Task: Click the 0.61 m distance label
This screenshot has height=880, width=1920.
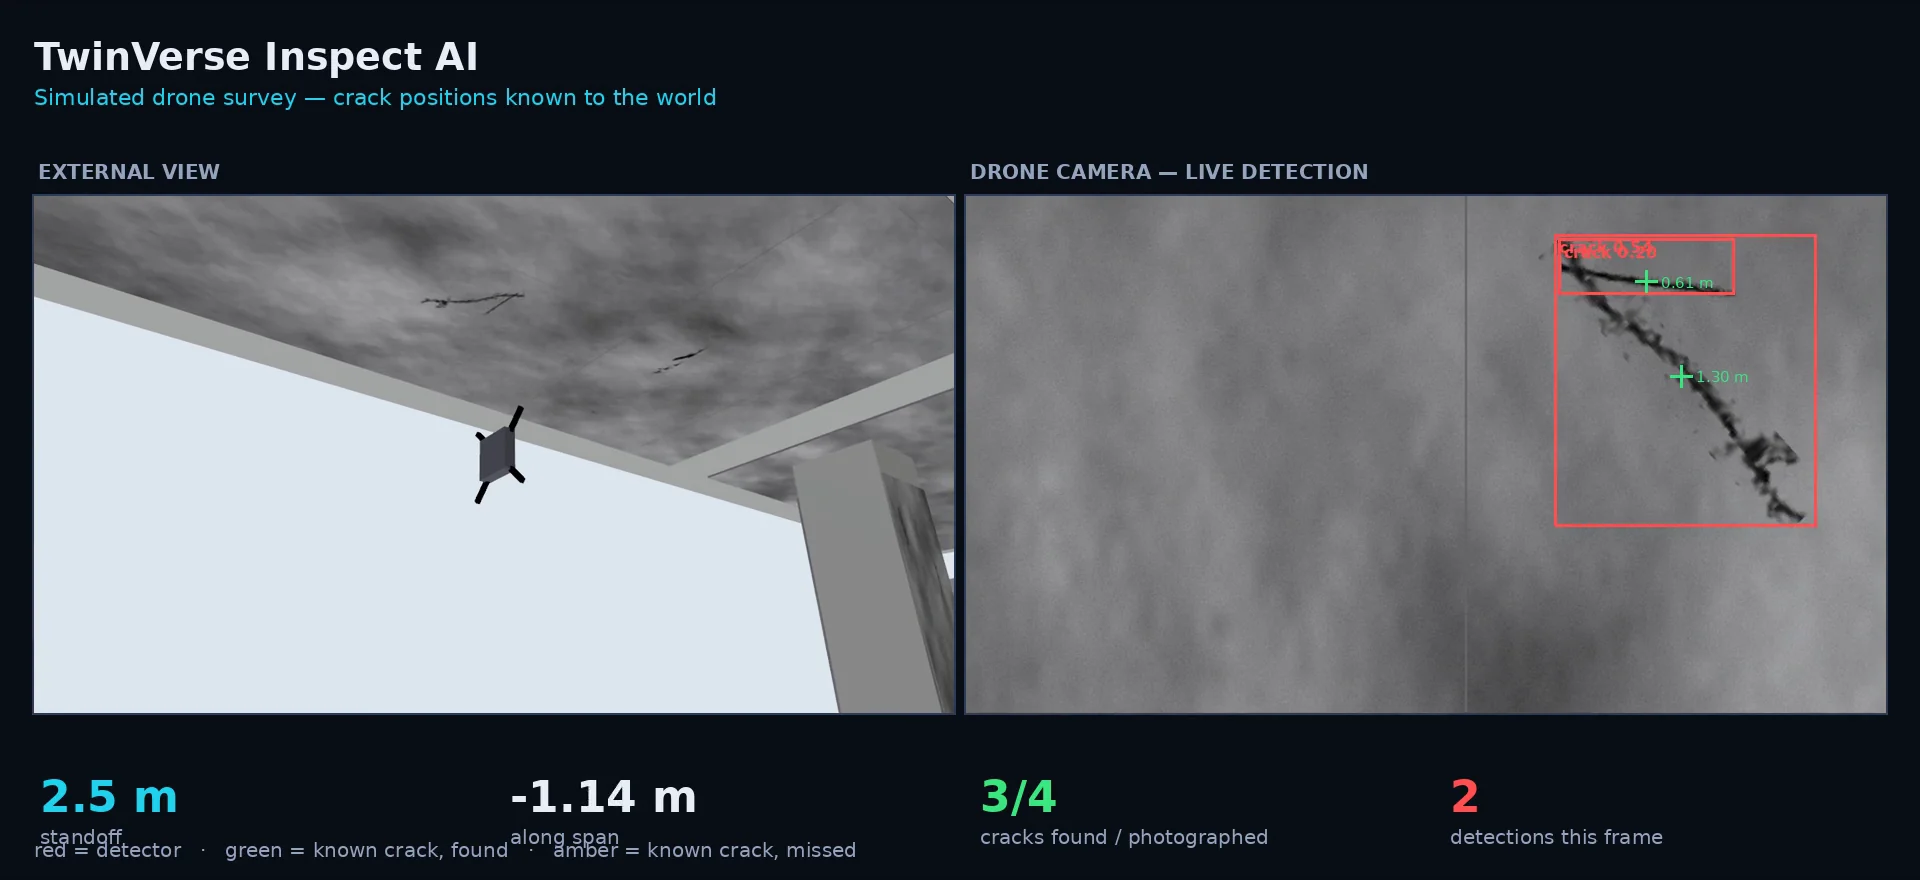Action: (x=1687, y=283)
